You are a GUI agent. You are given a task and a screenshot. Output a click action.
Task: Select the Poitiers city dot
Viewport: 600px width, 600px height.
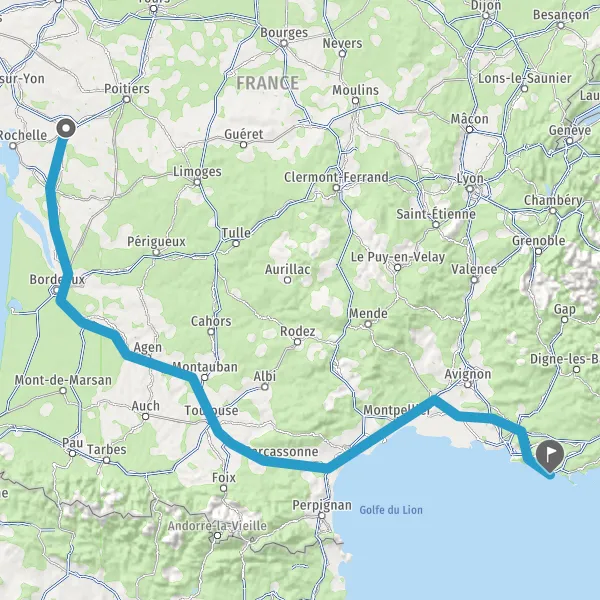pos(127,99)
